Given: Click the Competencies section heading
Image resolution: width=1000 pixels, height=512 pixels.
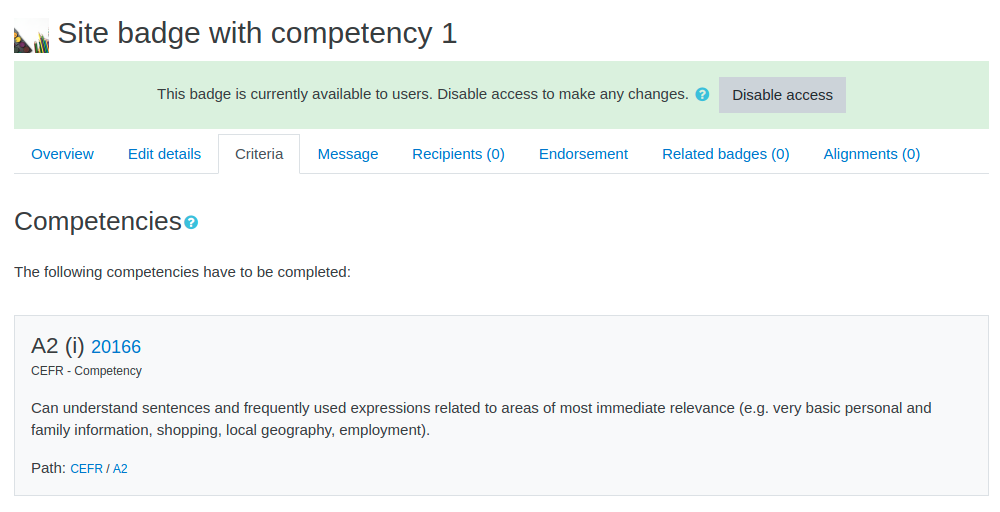Looking at the screenshot, I should (98, 221).
